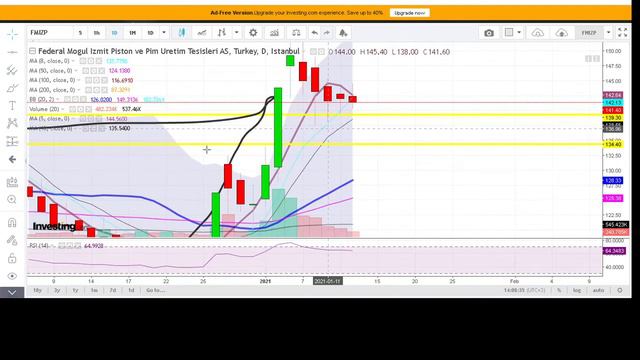
Task: Click Upgrade now in ad banner
Action: 409,13
